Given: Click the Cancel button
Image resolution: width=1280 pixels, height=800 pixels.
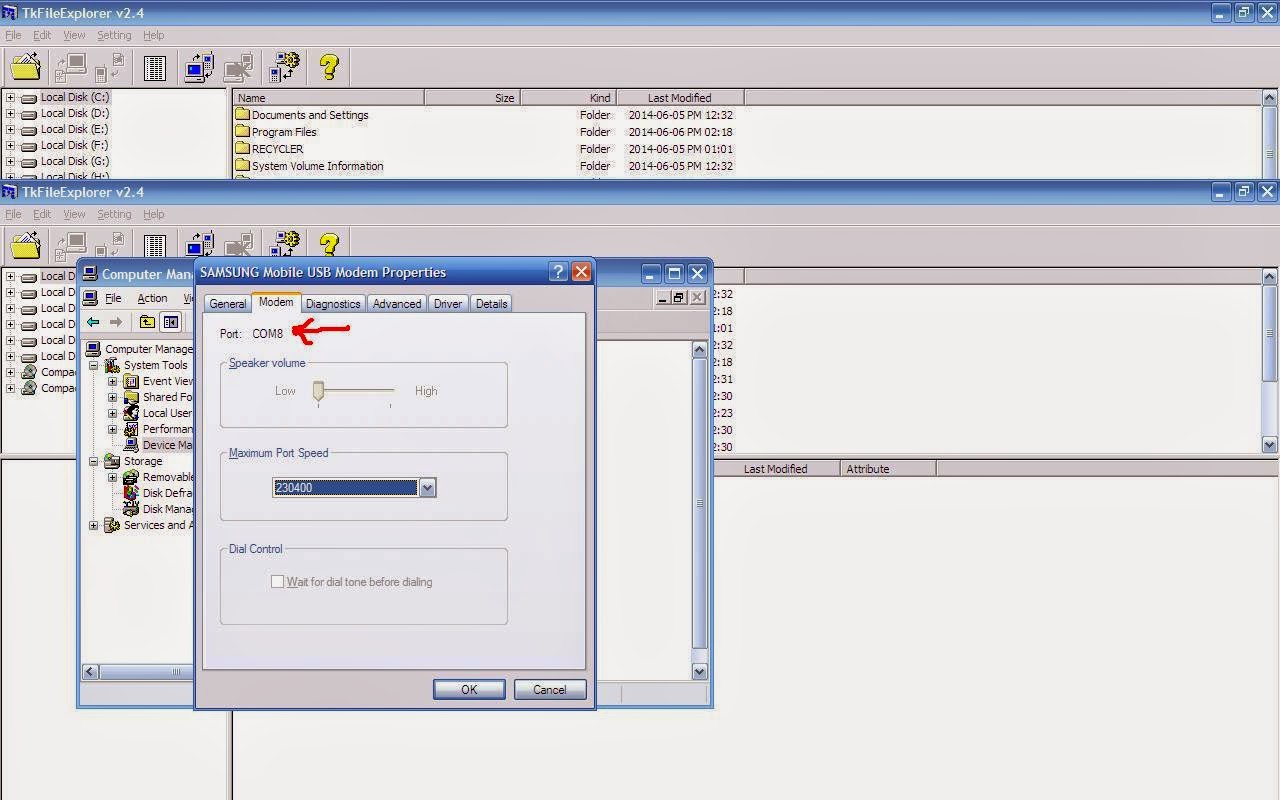Looking at the screenshot, I should click(x=549, y=689).
